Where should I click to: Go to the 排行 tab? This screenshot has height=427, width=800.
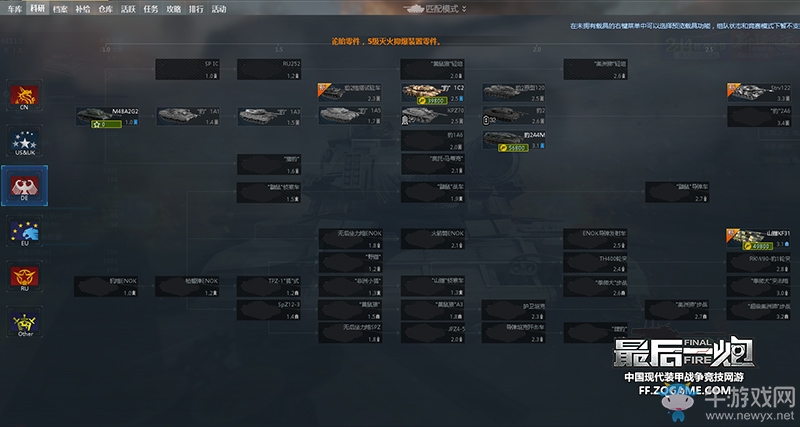click(196, 9)
